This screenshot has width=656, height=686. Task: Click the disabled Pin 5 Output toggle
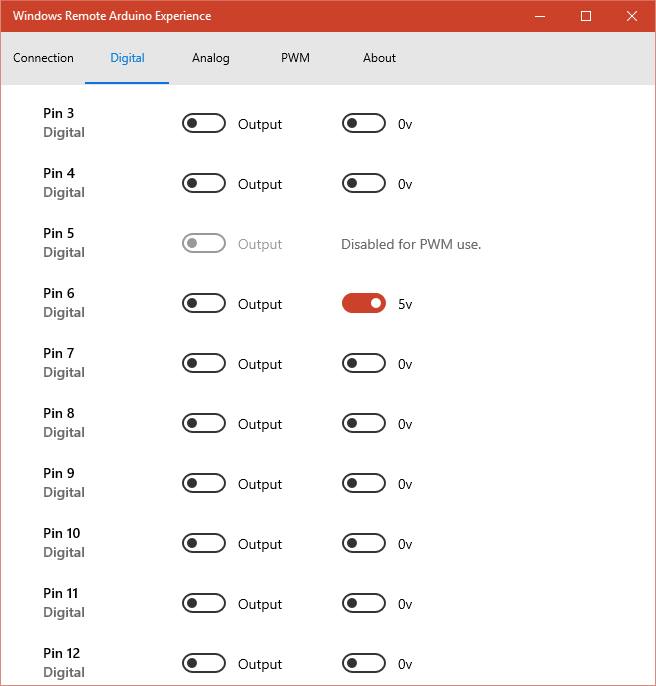pyautogui.click(x=204, y=243)
